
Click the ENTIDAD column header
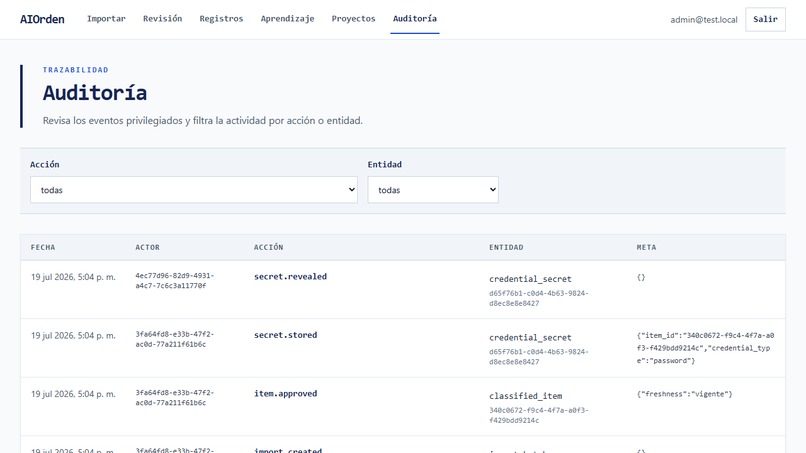click(x=506, y=247)
